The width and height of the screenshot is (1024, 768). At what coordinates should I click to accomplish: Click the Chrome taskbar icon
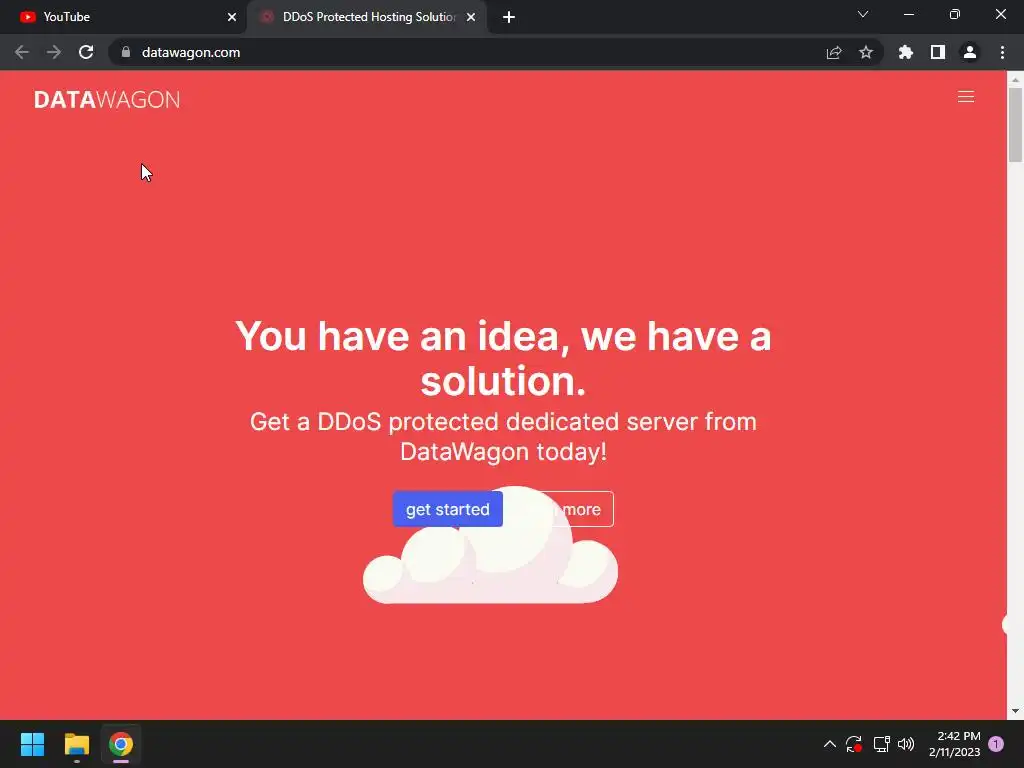click(x=121, y=744)
